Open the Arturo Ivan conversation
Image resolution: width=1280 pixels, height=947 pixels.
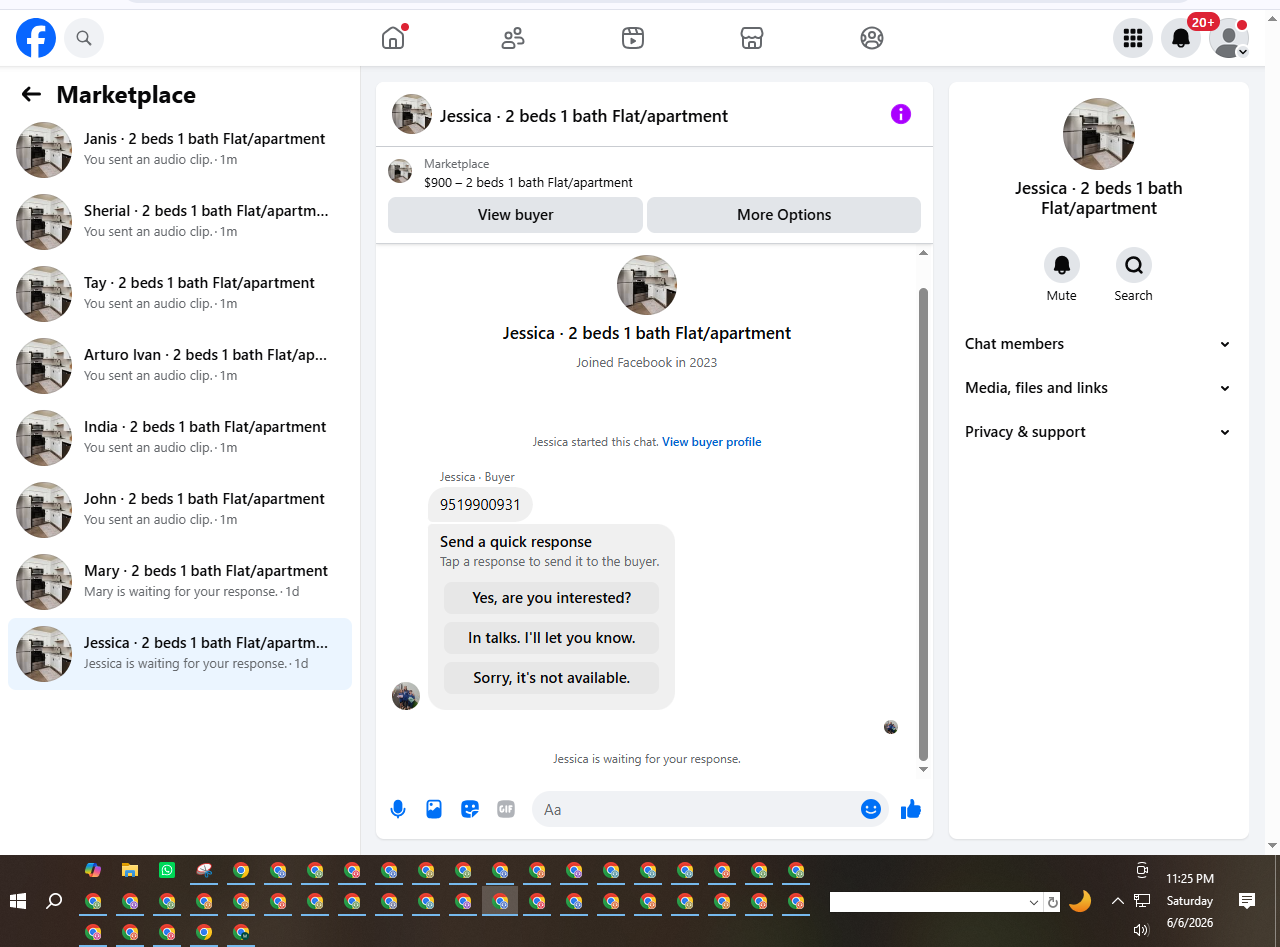[180, 366]
